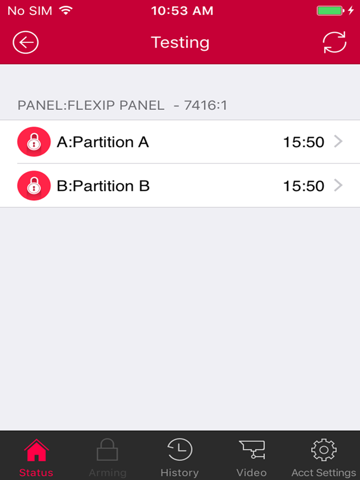The height and width of the screenshot is (480, 360).
Task: Open the Video camera icon
Action: click(x=252, y=450)
